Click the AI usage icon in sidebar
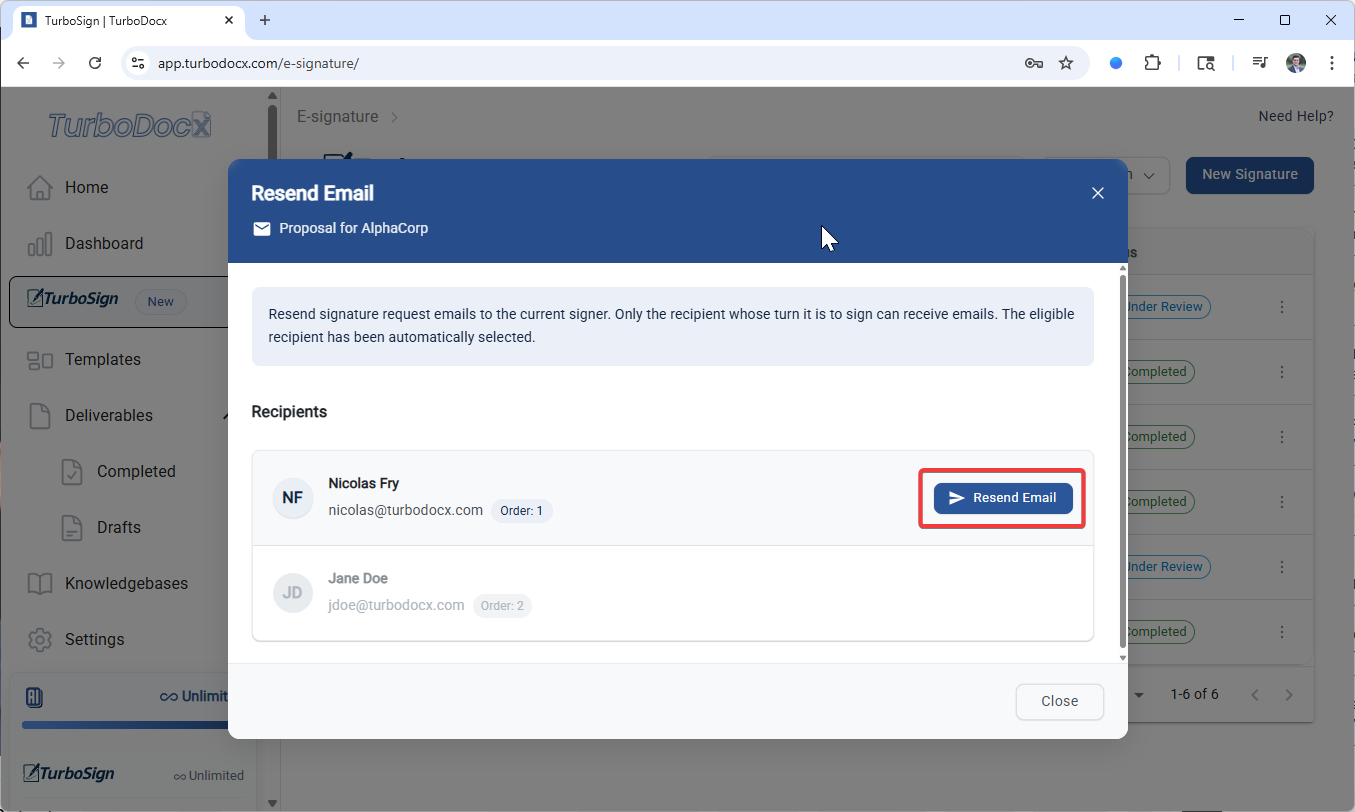The height and width of the screenshot is (812, 1355). tap(34, 697)
